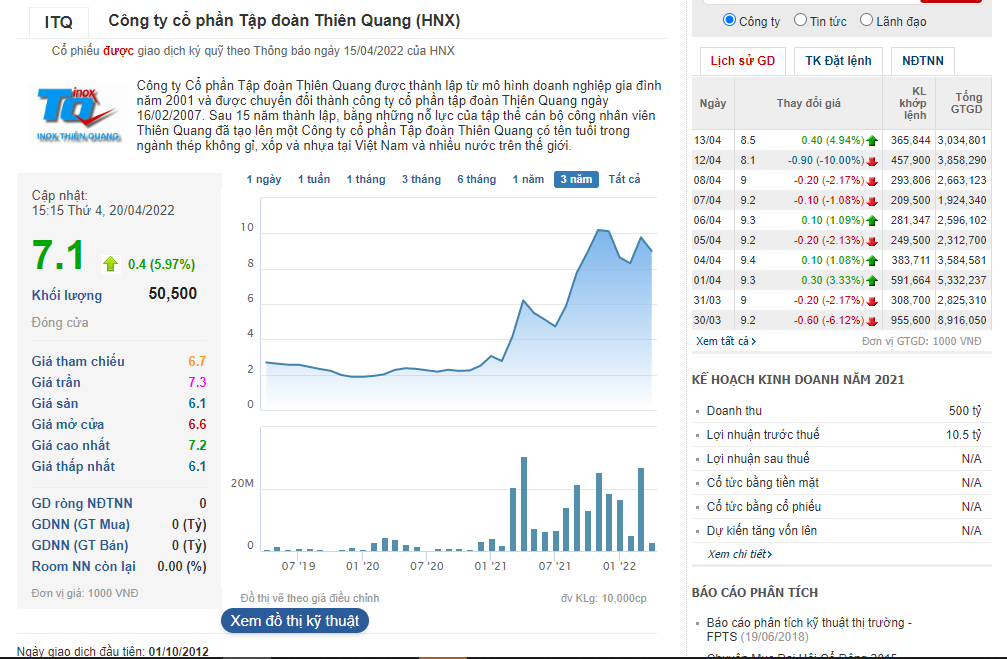Click green up arrow in 06/04 row
1007x659 pixels.
[871, 220]
